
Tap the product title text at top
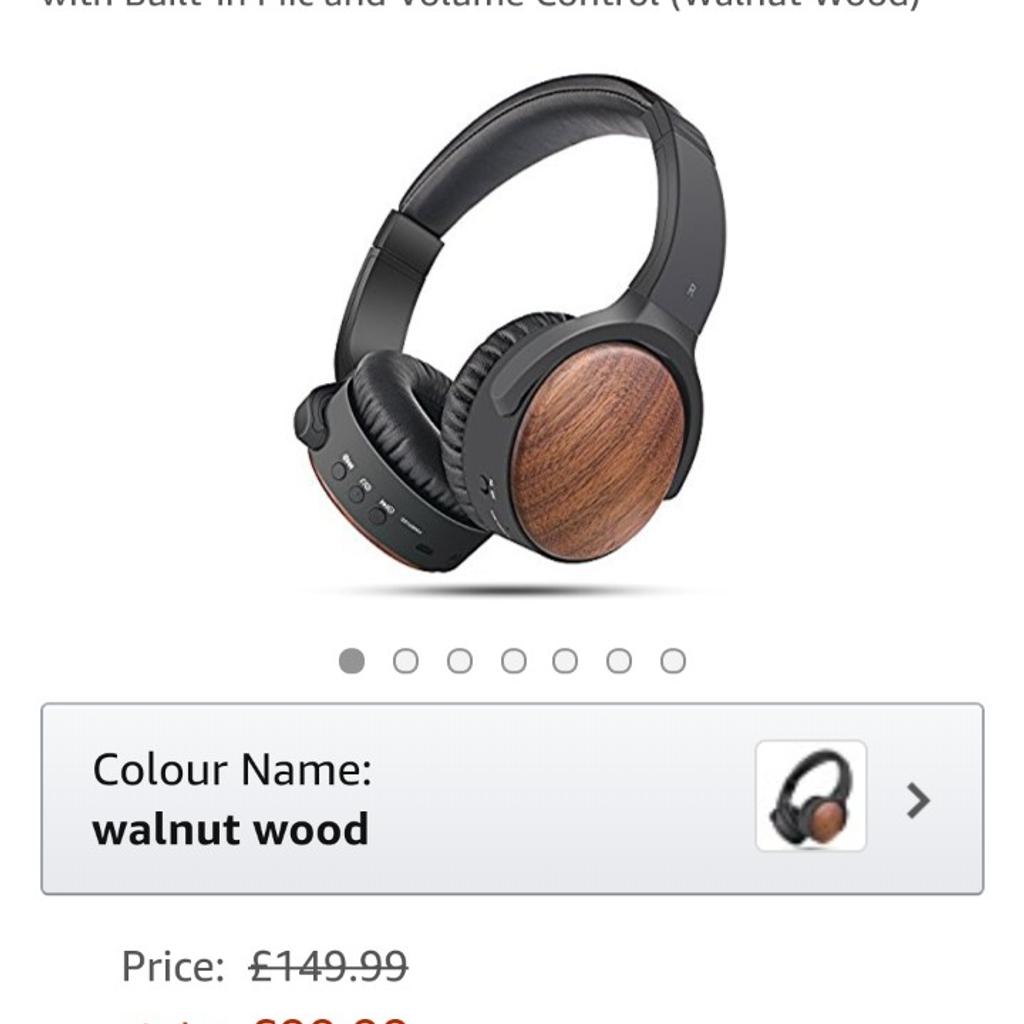tap(480, 5)
